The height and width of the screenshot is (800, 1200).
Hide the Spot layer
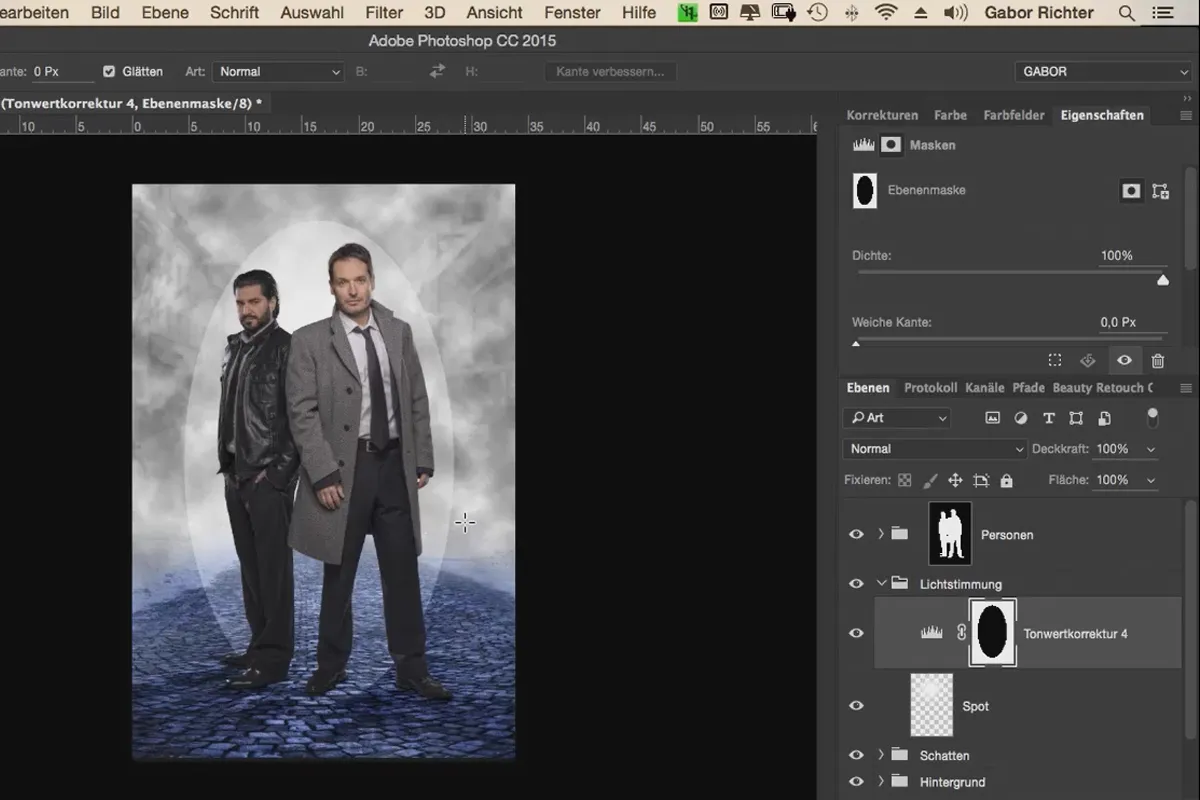tap(856, 706)
